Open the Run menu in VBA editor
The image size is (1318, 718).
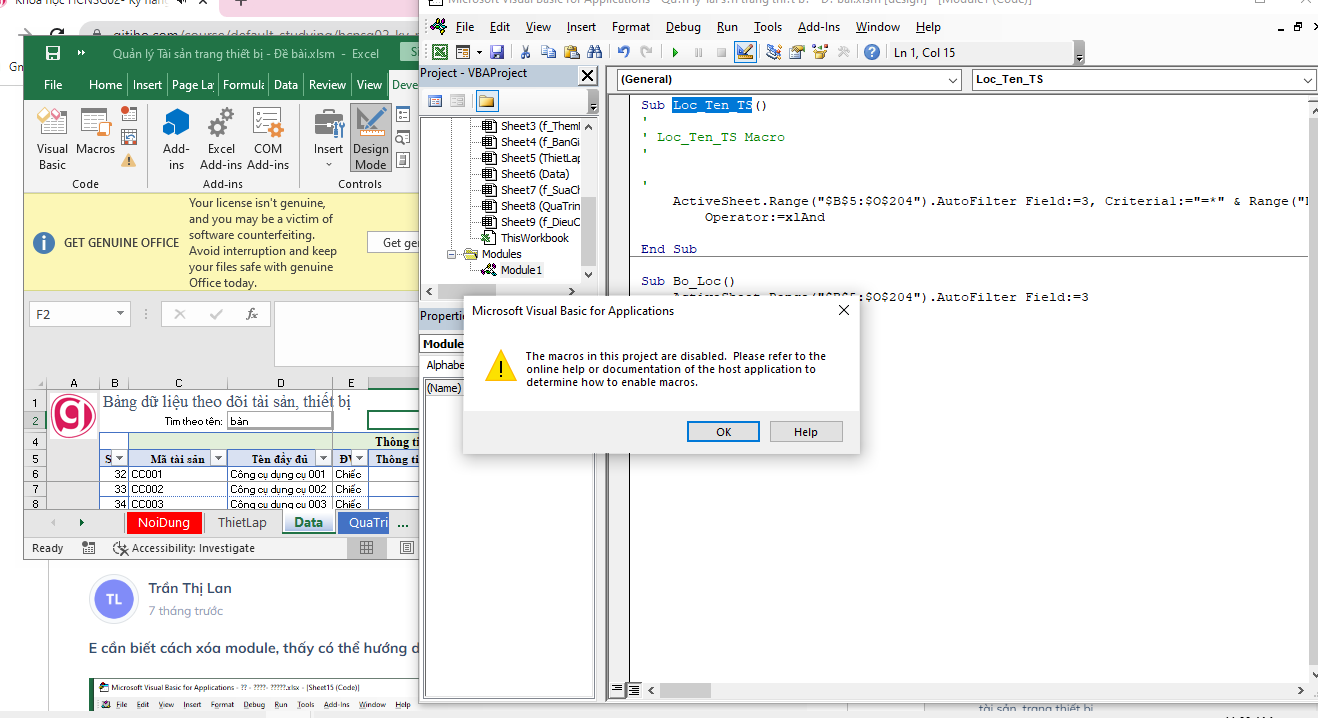pos(727,27)
